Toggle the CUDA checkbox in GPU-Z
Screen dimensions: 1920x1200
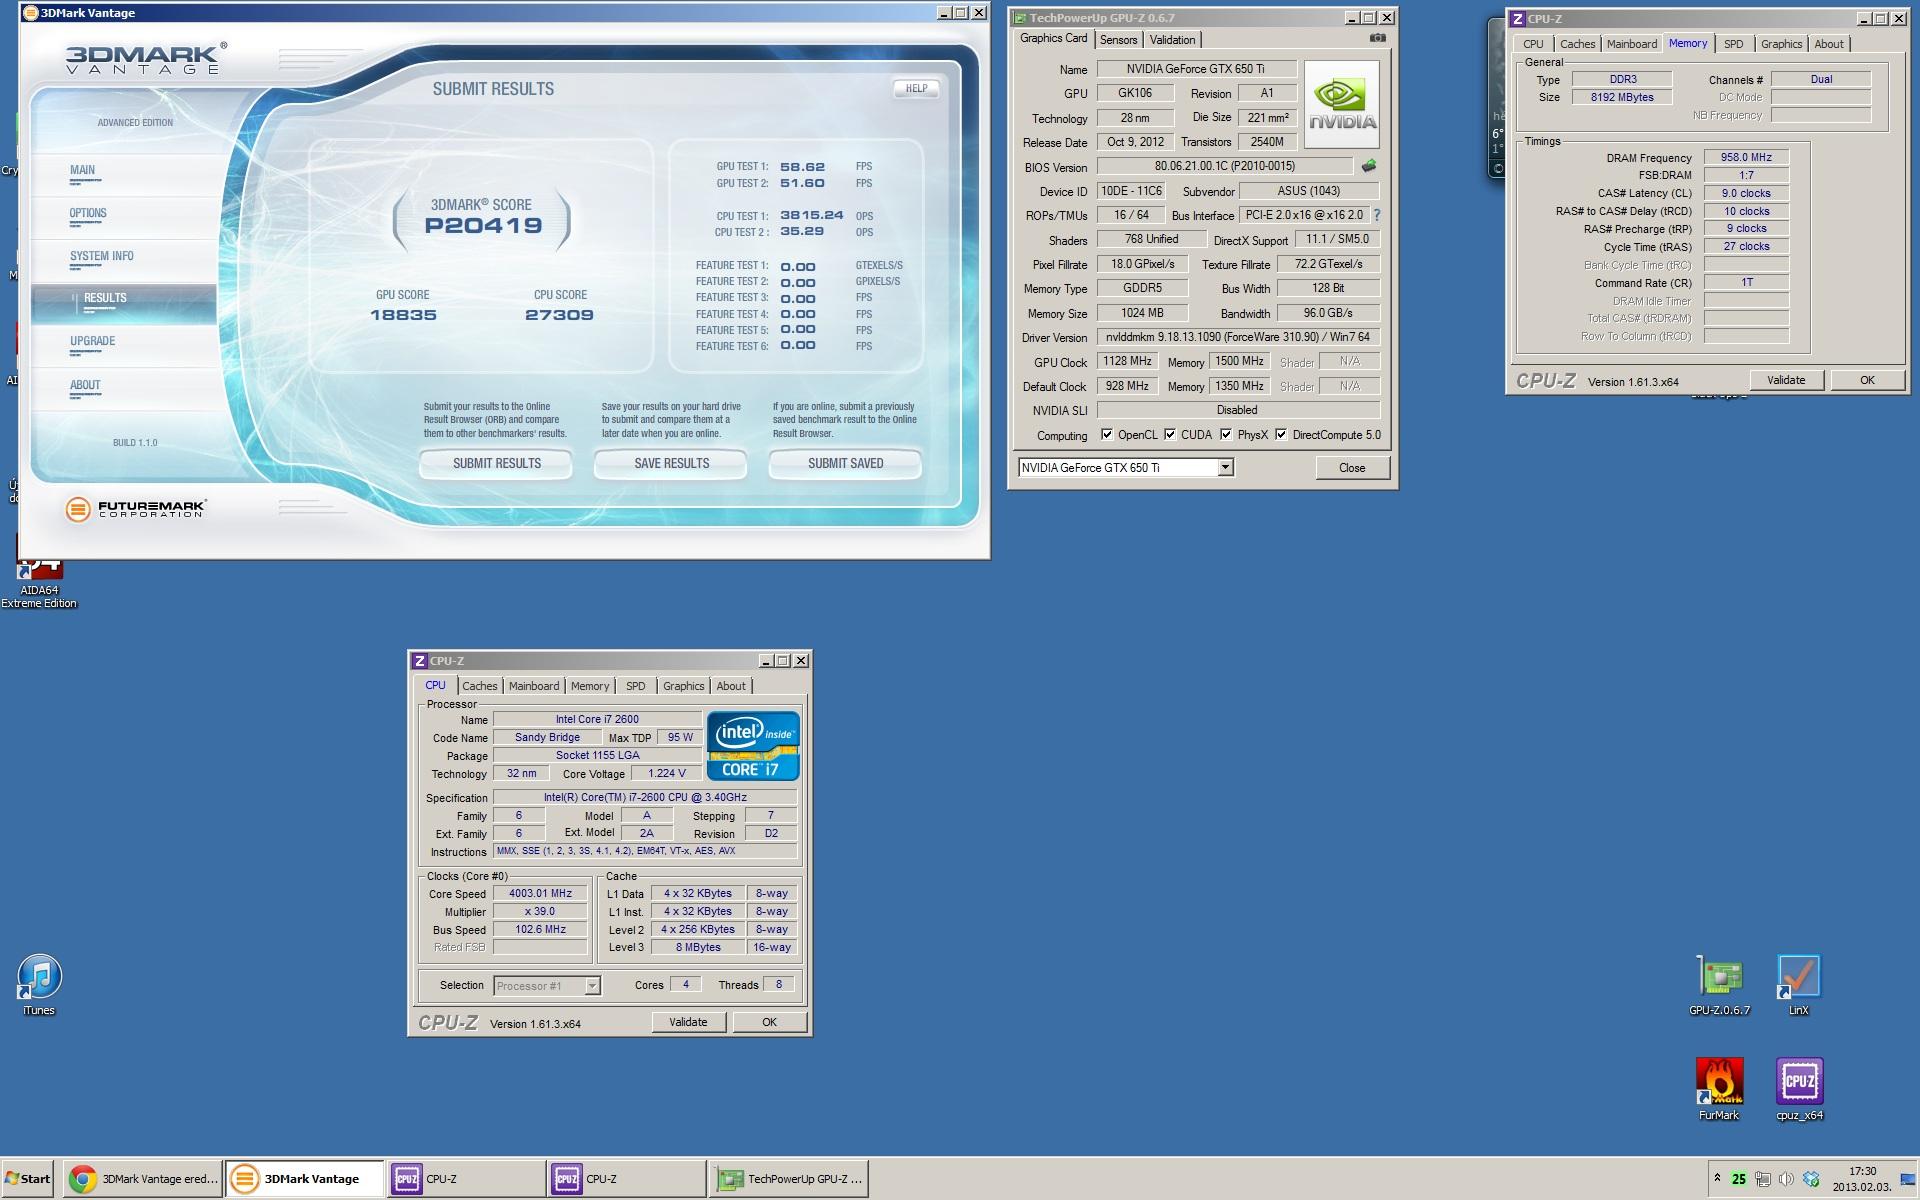pos(1170,435)
